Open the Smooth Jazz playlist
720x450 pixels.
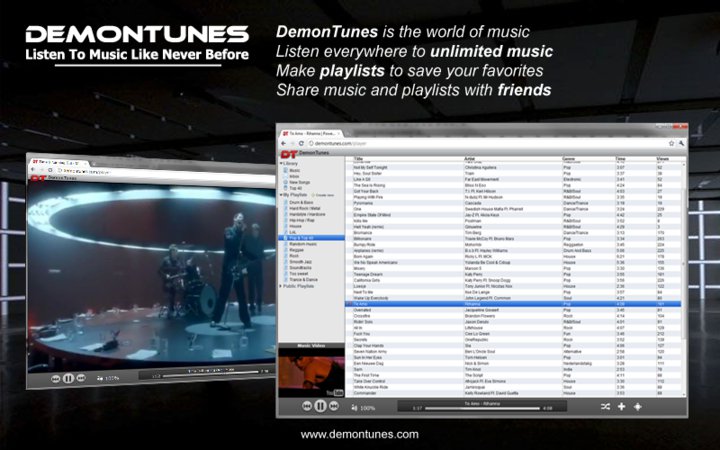300,262
